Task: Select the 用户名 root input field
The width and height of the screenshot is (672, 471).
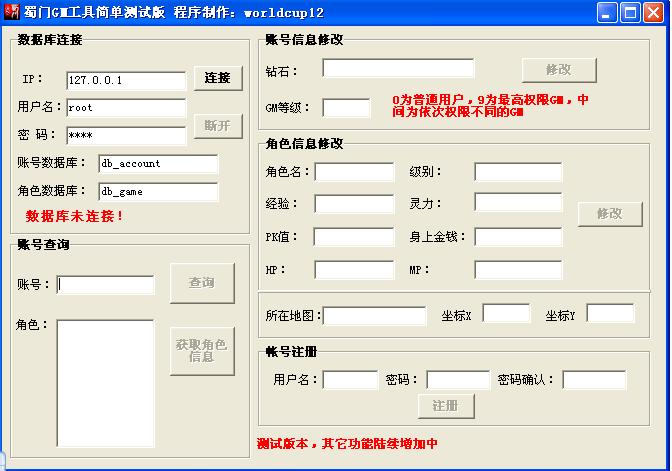Action: coord(126,107)
